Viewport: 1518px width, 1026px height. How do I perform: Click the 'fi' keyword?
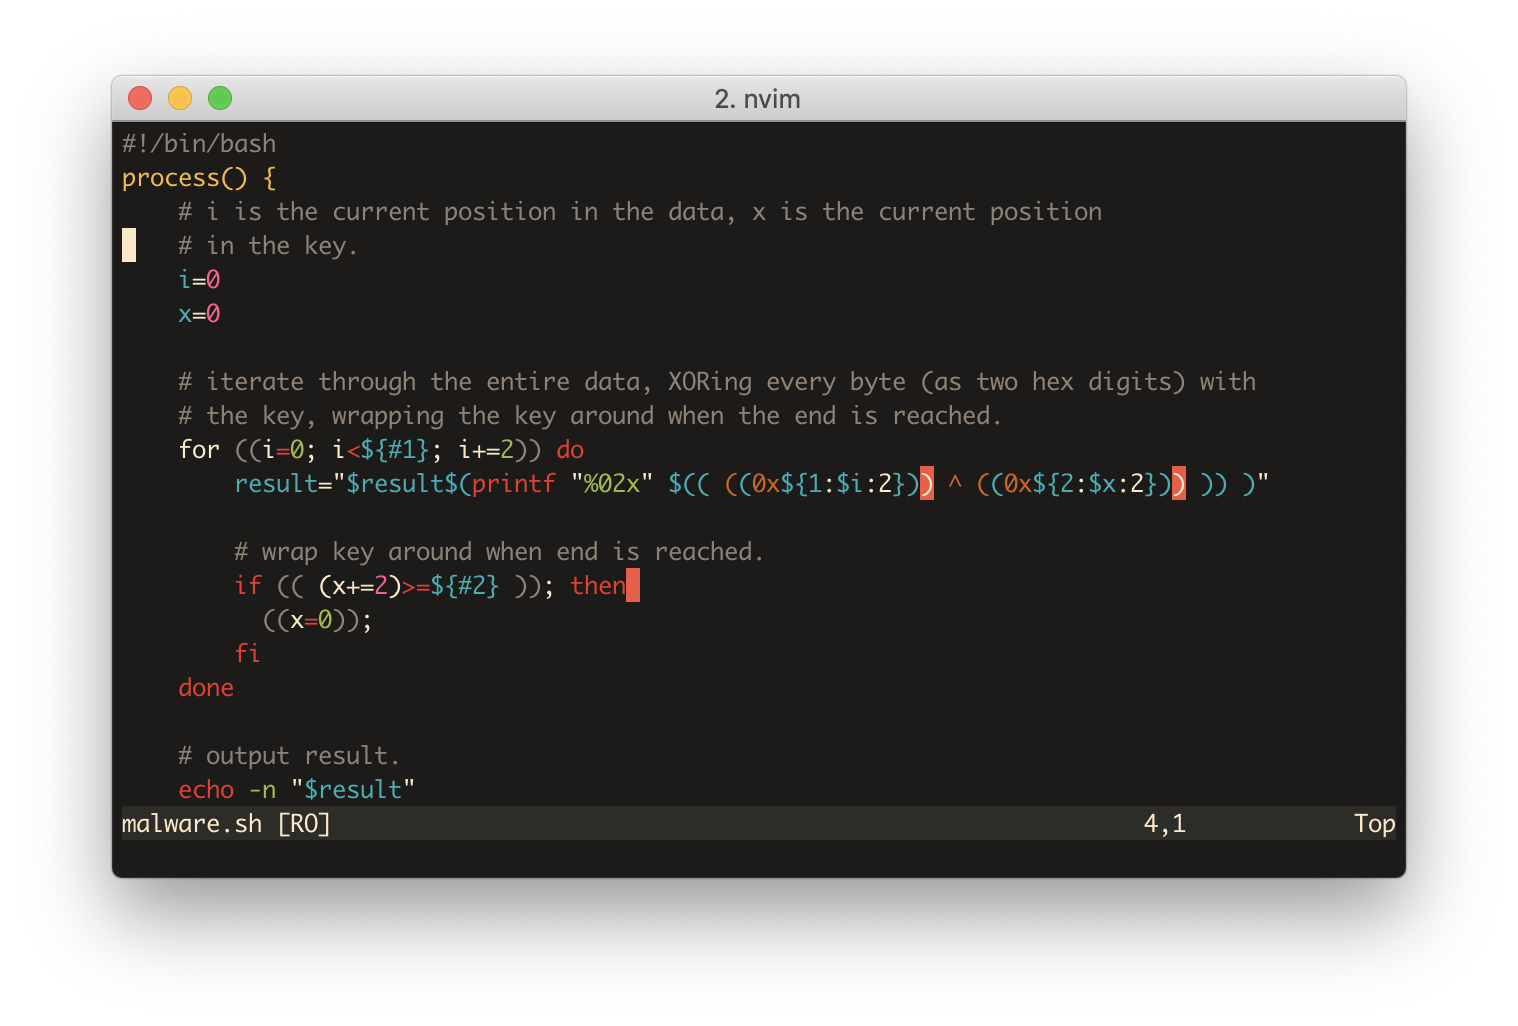click(x=248, y=654)
